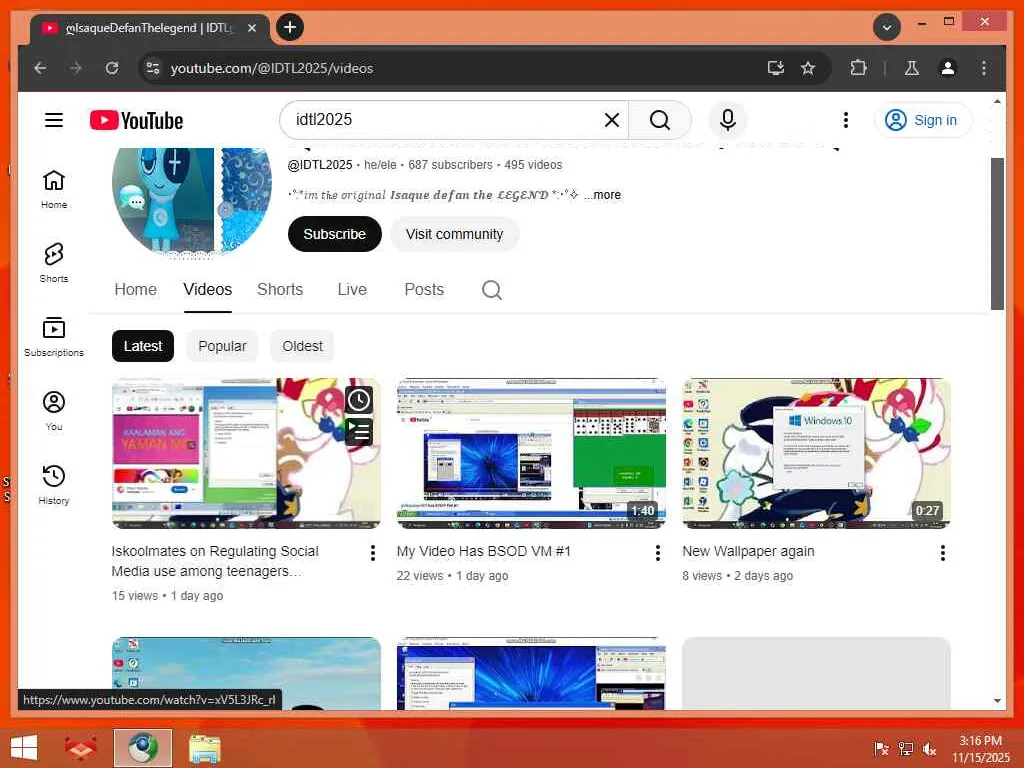Play the BSOD VM video thumbnail
The height and width of the screenshot is (768, 1024).
point(531,453)
